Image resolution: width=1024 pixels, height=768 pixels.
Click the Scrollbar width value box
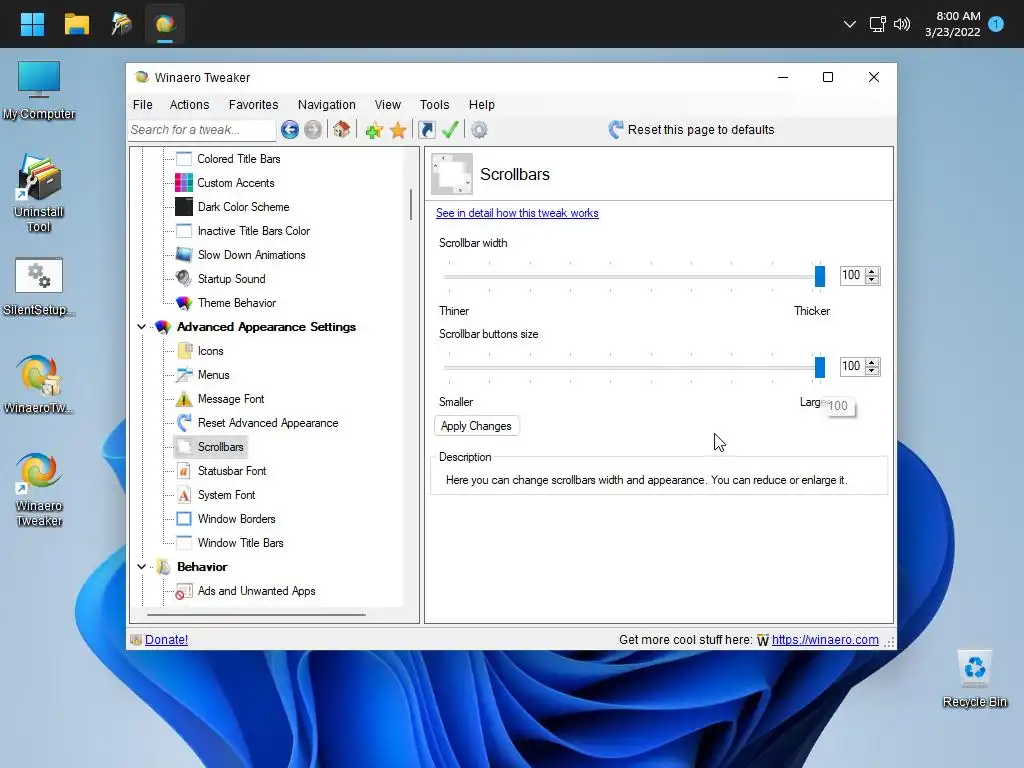click(x=852, y=276)
